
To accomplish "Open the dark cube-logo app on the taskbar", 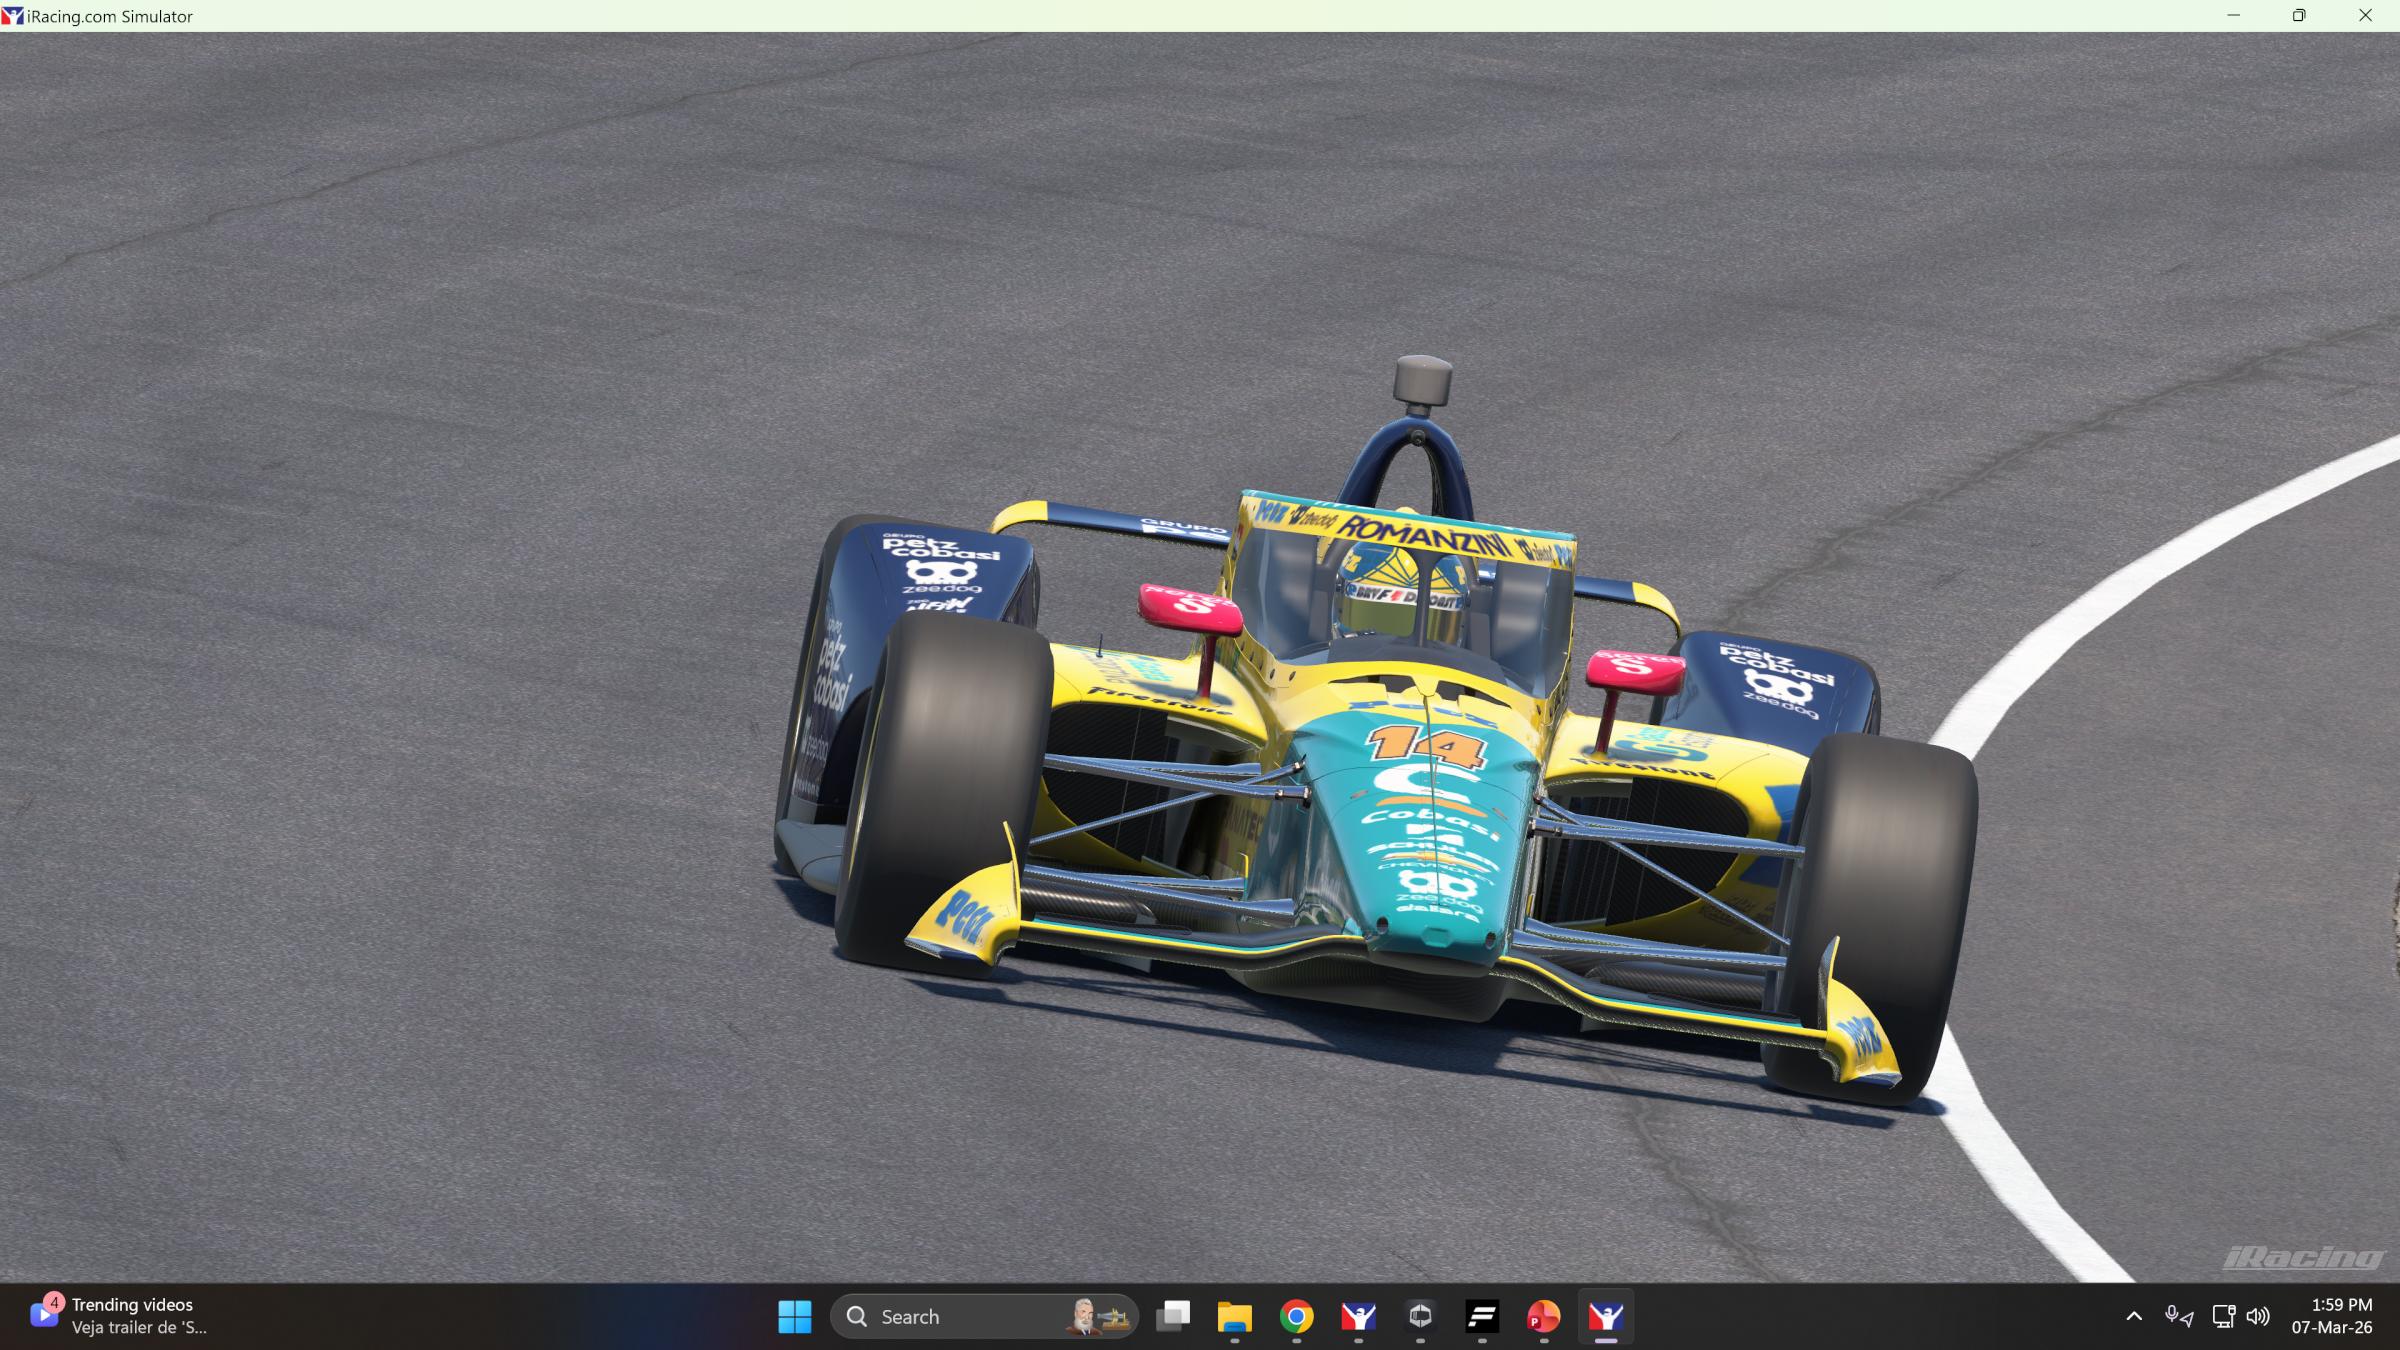I will (x=1420, y=1316).
